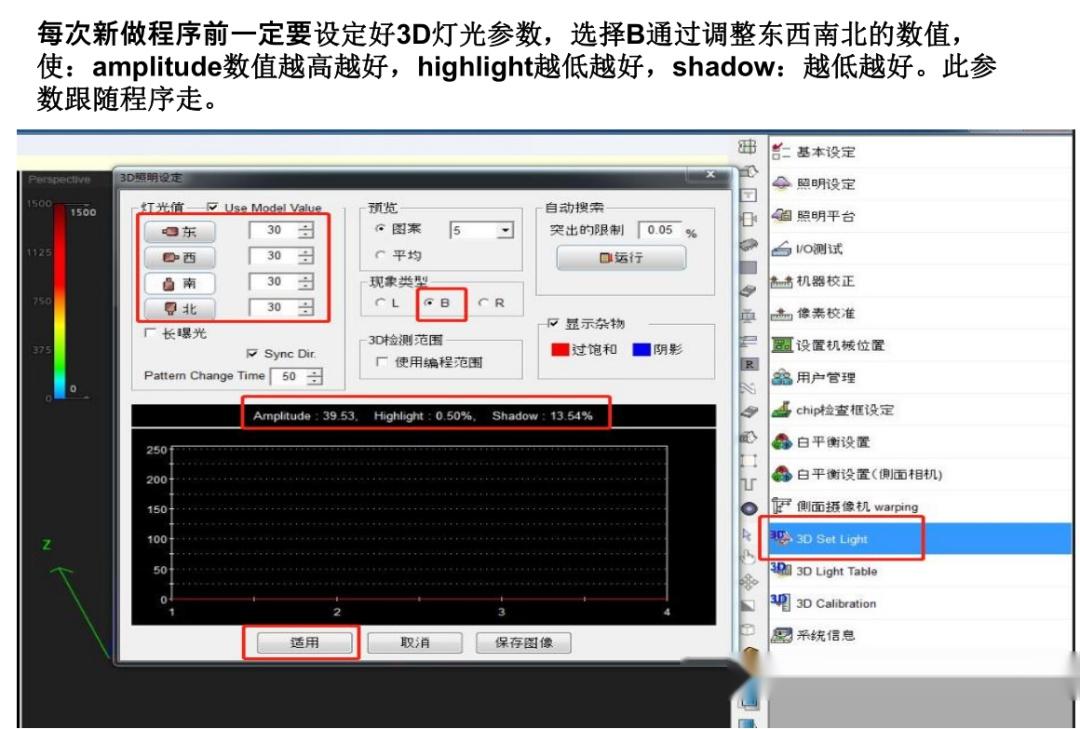
Task: Open the I/O测试 menu entry
Action: (921, 249)
